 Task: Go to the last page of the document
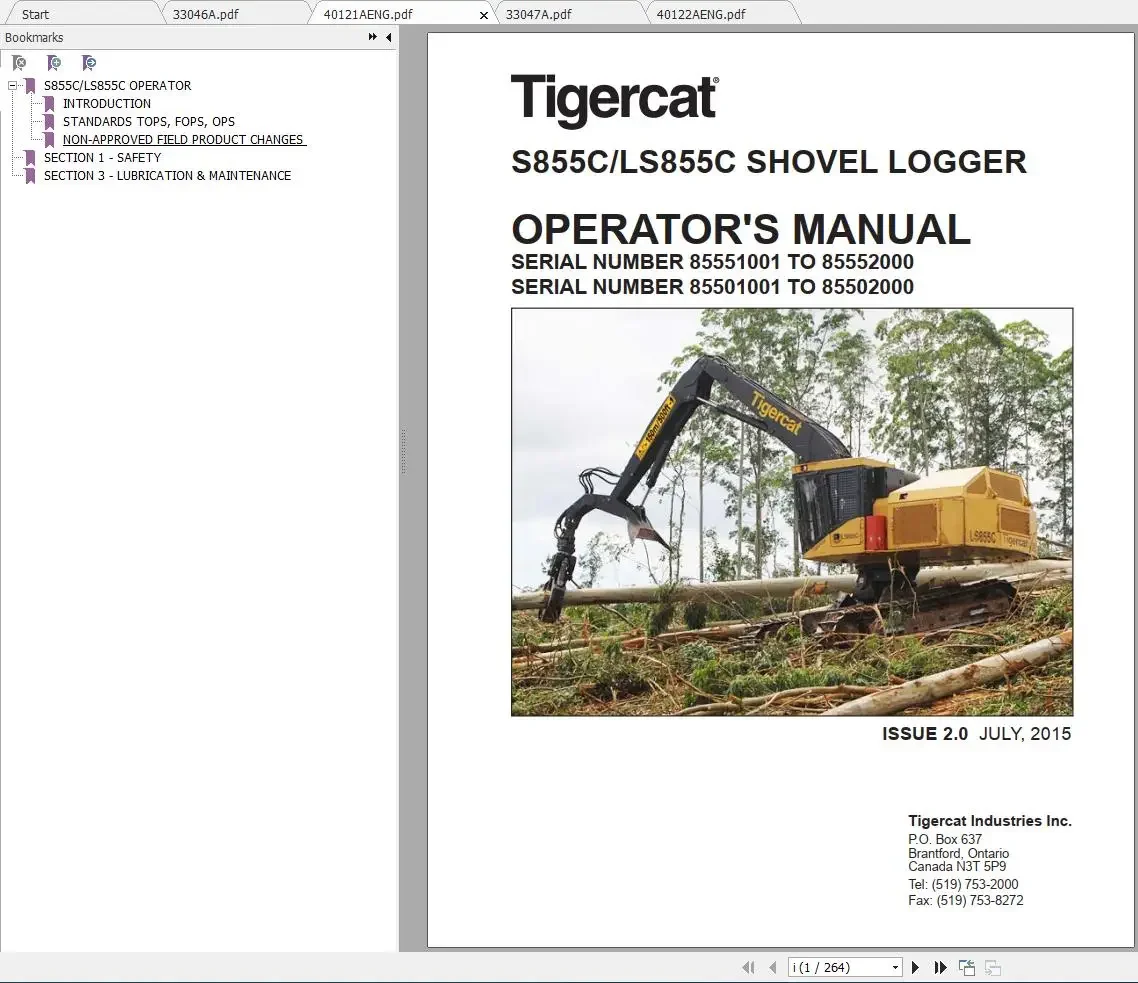(x=940, y=966)
